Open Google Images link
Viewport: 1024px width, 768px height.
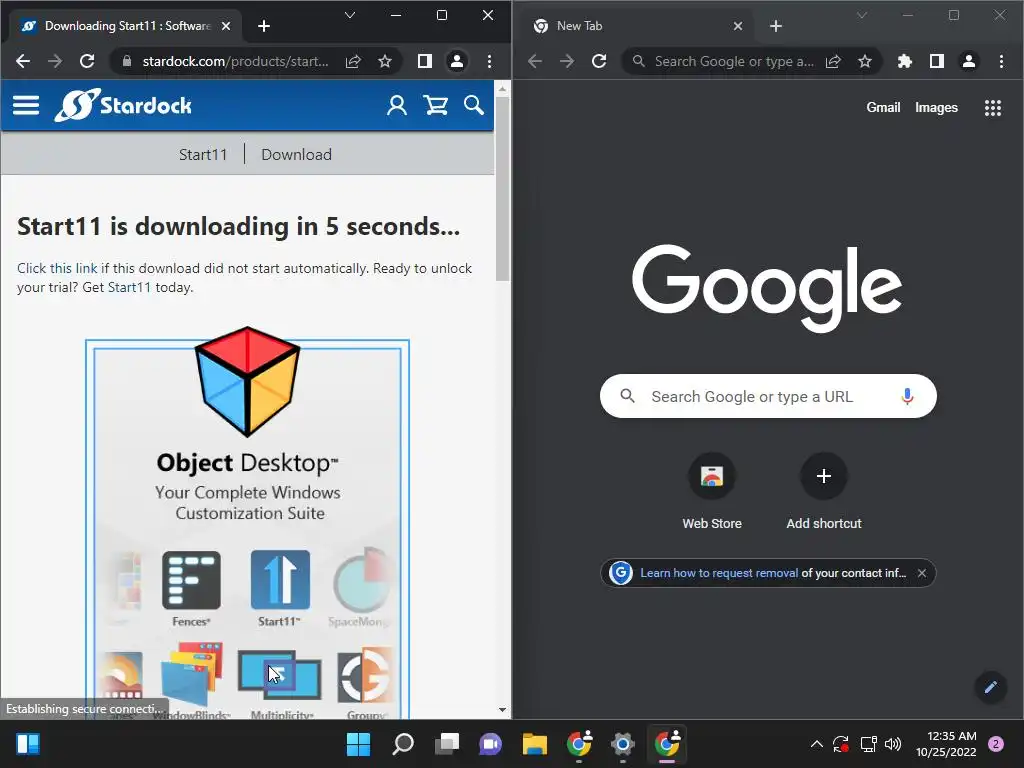(x=936, y=108)
